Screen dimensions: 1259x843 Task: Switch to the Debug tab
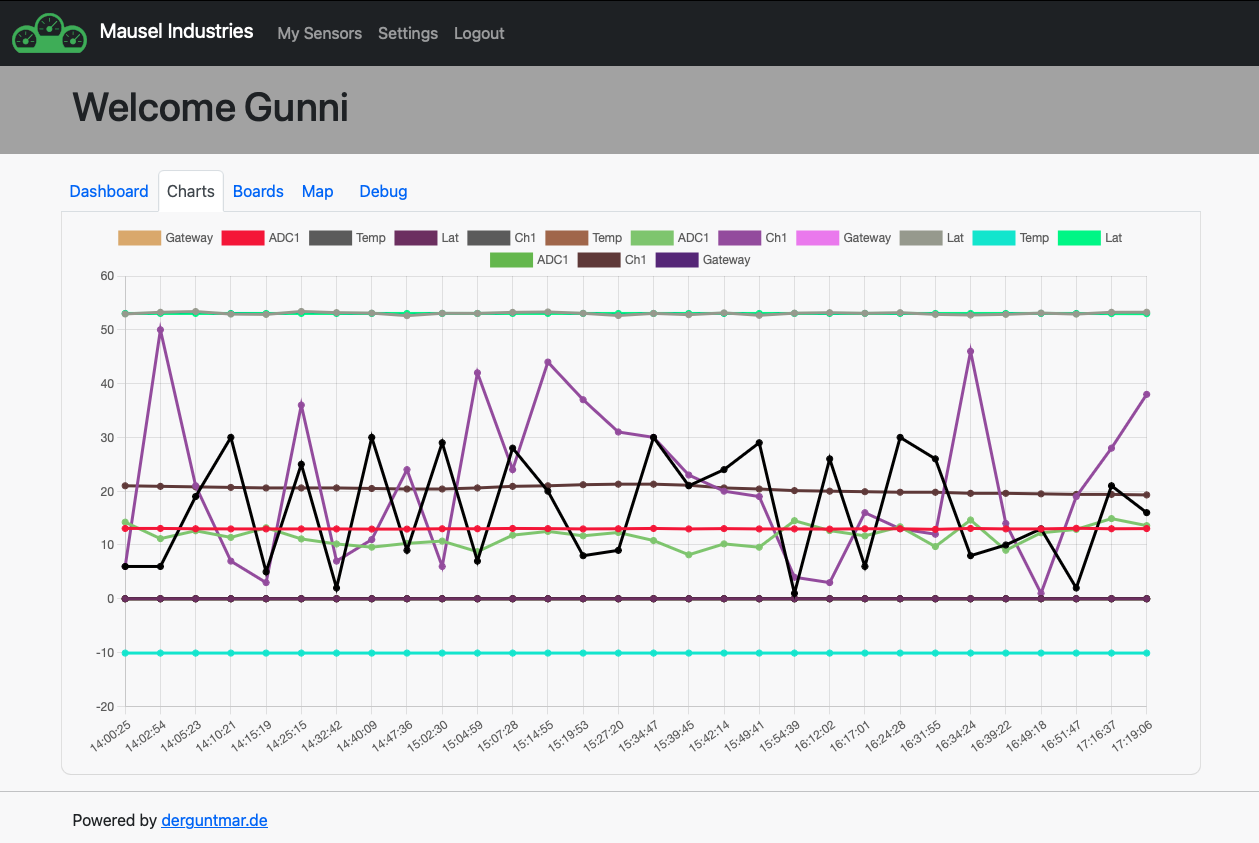coord(383,191)
